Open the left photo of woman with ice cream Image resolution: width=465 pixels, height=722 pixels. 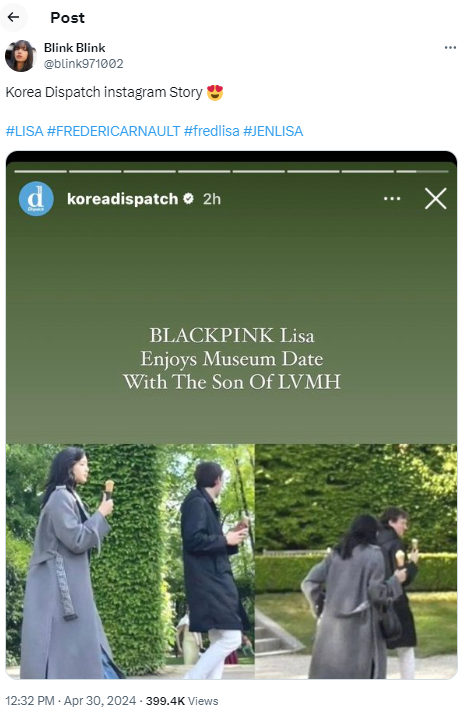[x=130, y=561]
